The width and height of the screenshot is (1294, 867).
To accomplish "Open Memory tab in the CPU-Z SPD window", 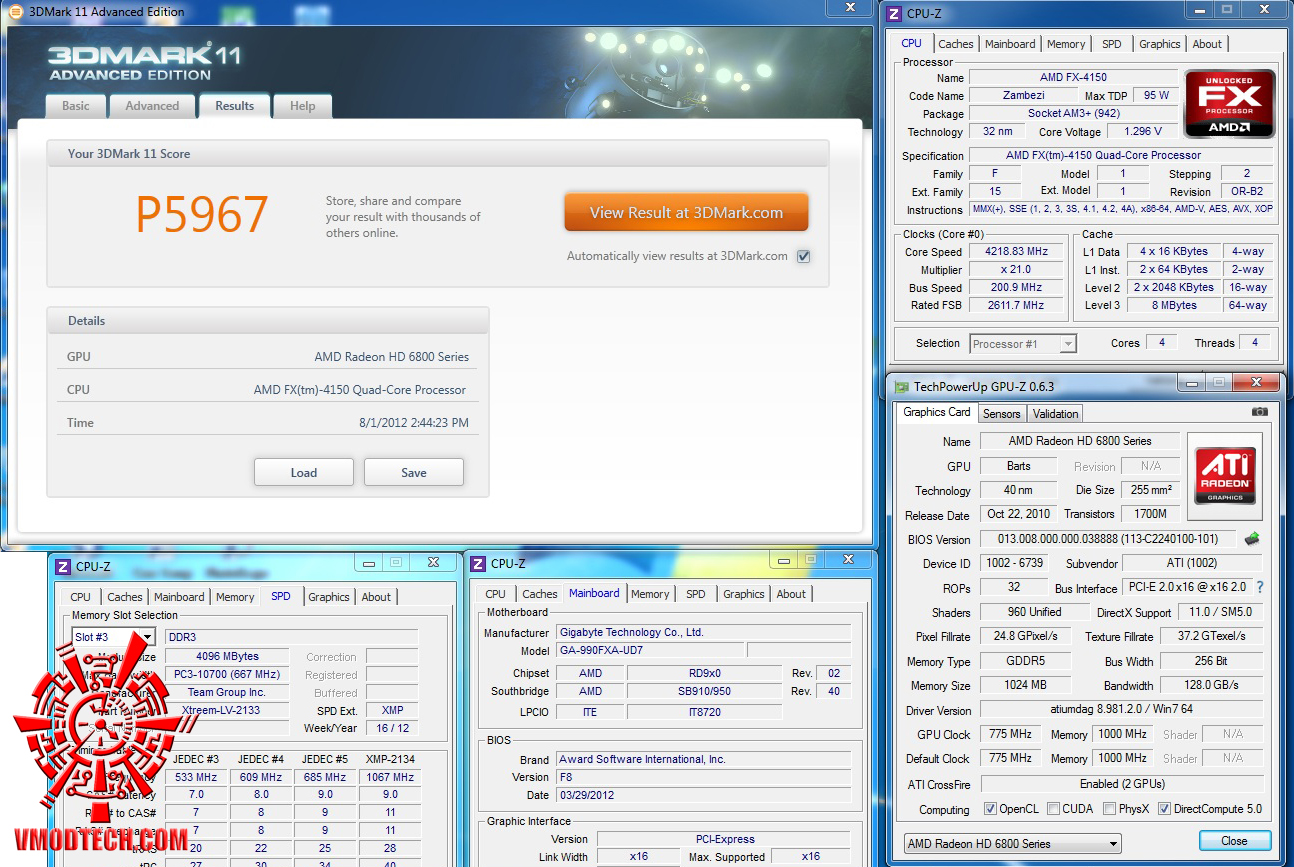I will click(235, 597).
